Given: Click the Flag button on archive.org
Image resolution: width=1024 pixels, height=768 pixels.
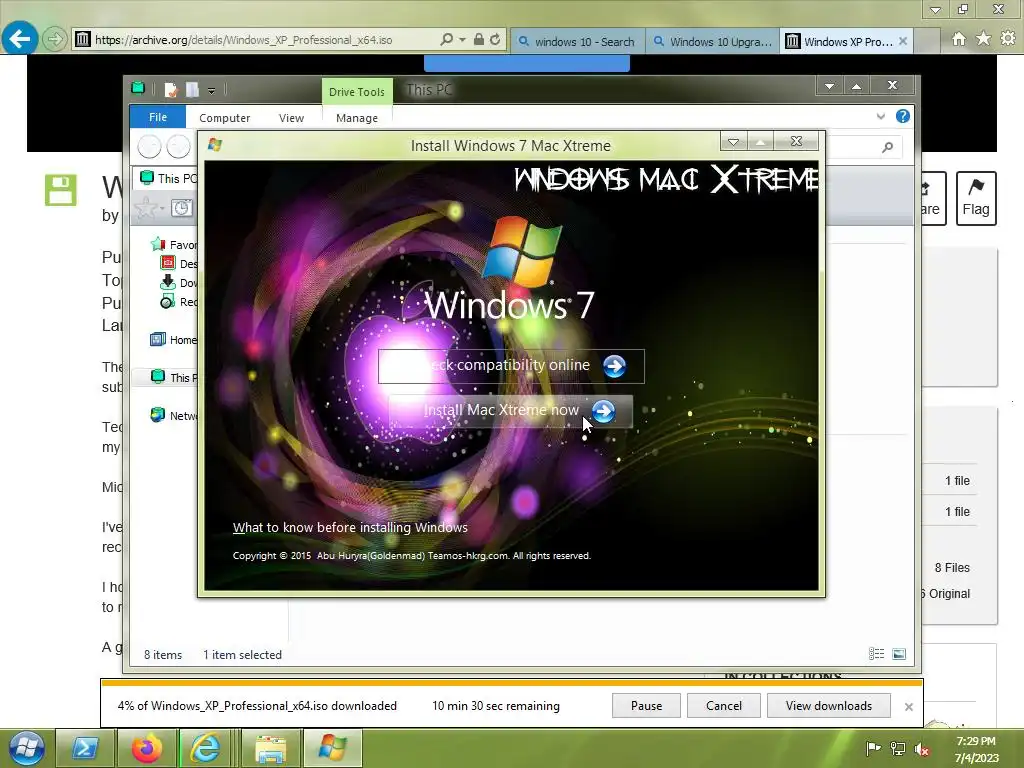Looking at the screenshot, I should point(976,199).
